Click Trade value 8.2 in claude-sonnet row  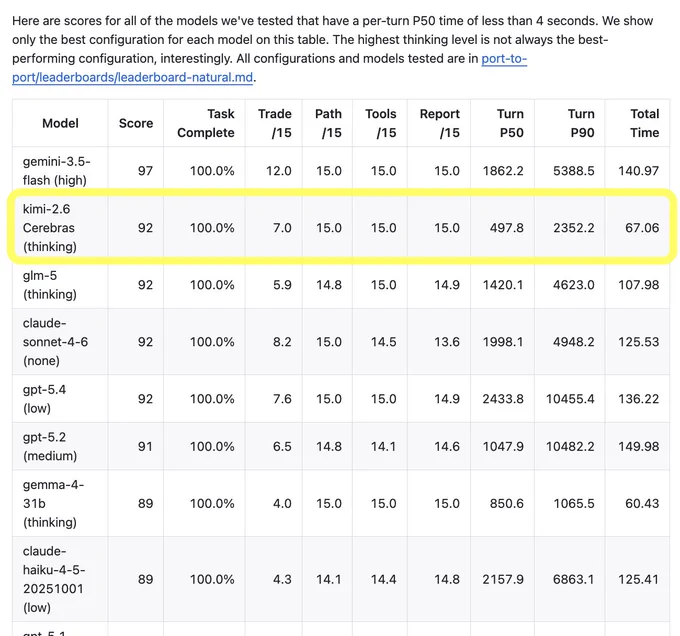[282, 342]
